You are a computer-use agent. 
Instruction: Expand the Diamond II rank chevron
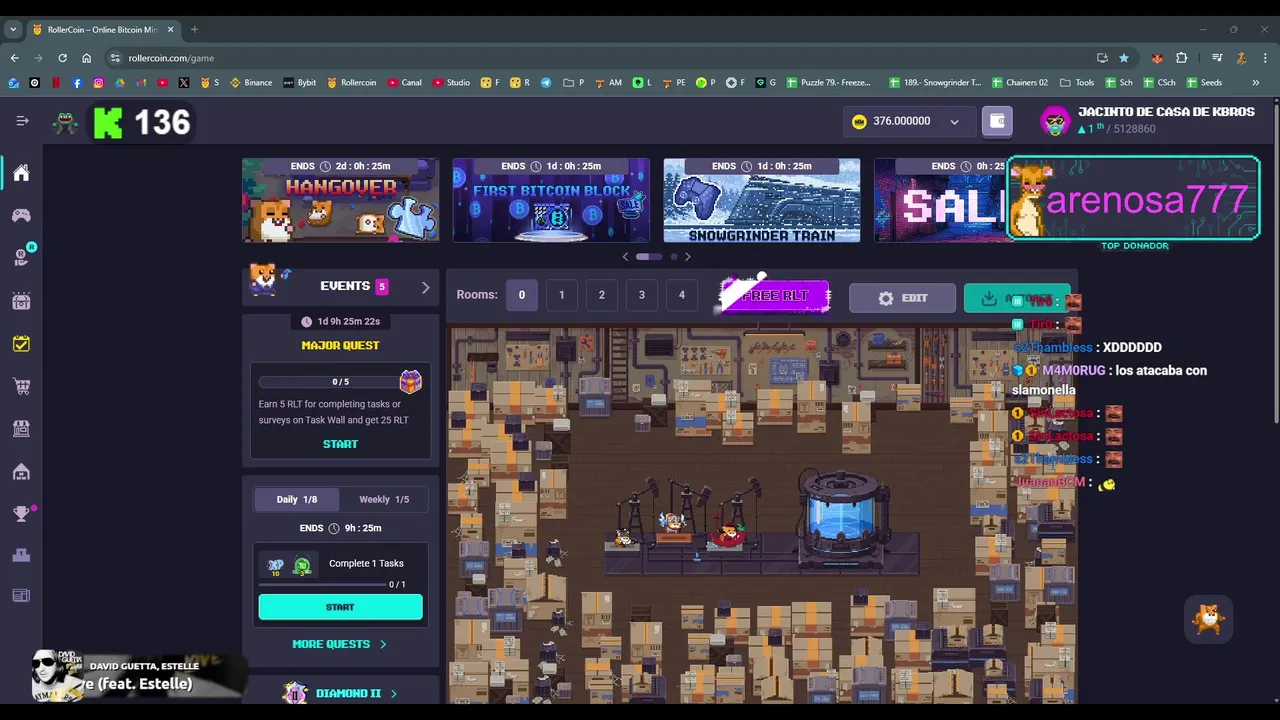(x=393, y=693)
